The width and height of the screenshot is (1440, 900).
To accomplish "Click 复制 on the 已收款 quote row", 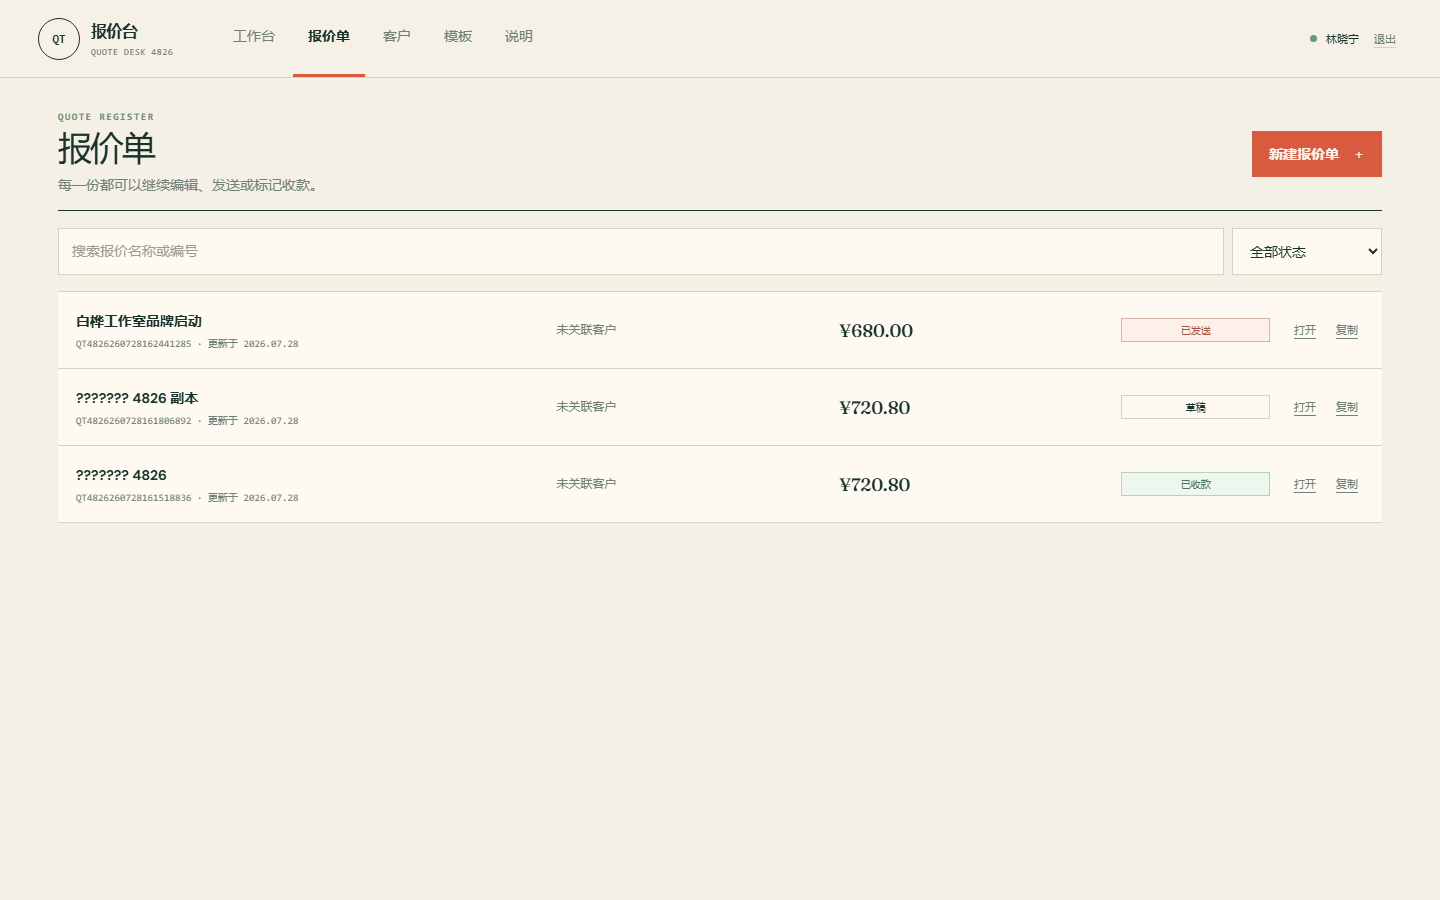I will pos(1347,484).
